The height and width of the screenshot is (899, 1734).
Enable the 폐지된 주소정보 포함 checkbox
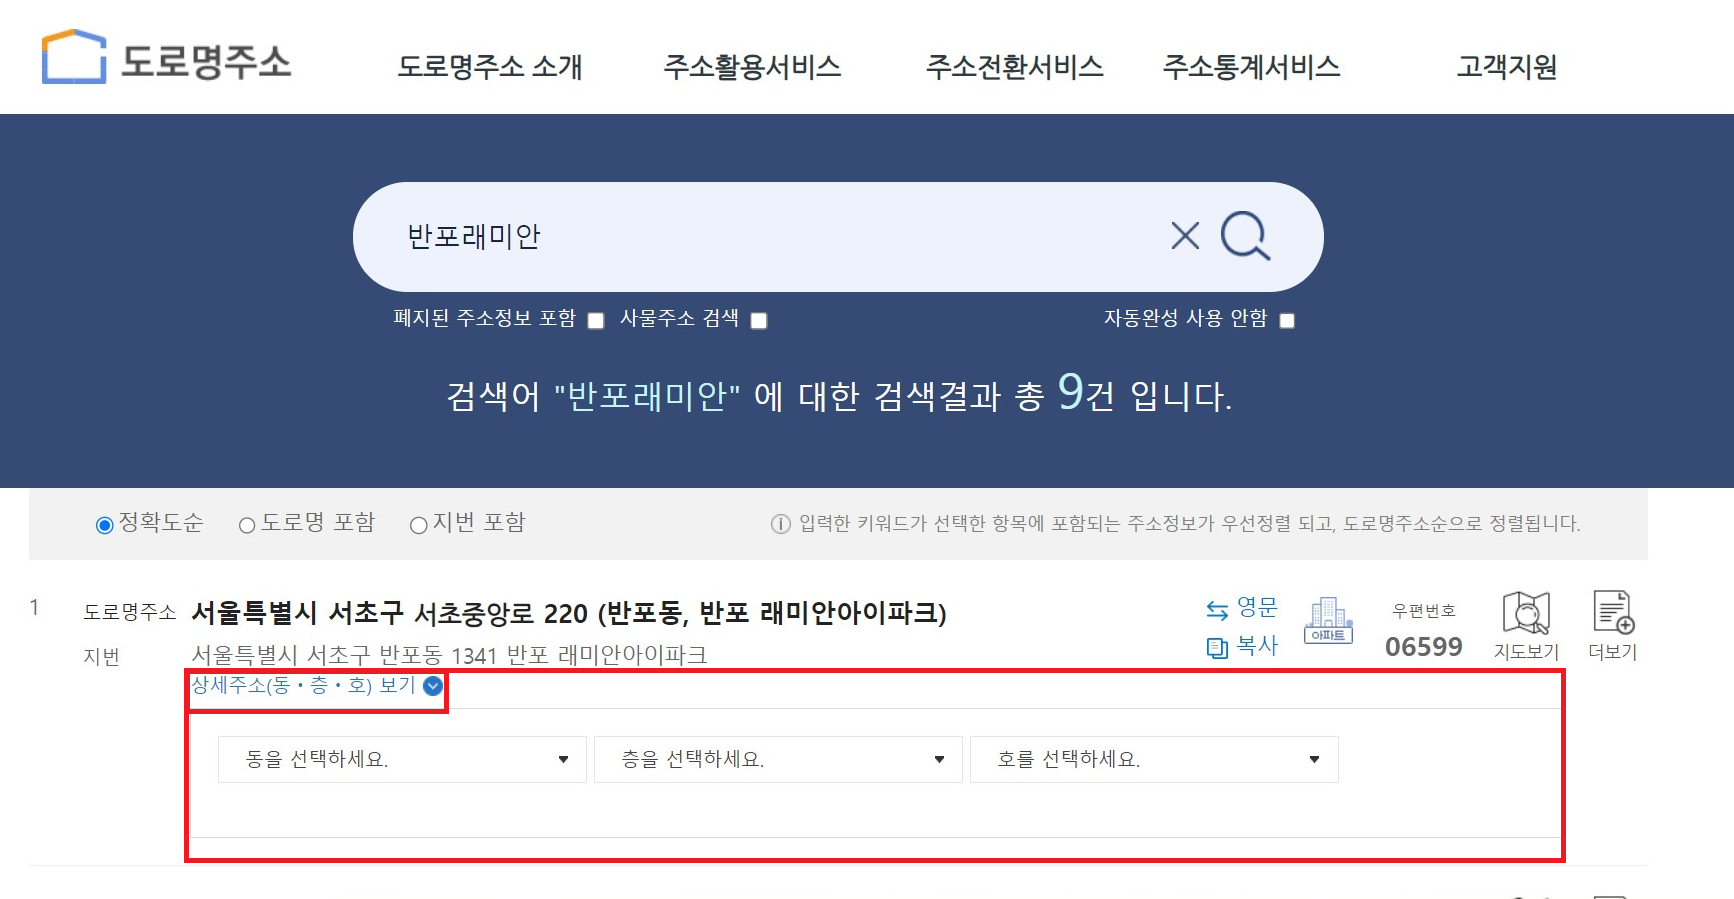click(596, 321)
